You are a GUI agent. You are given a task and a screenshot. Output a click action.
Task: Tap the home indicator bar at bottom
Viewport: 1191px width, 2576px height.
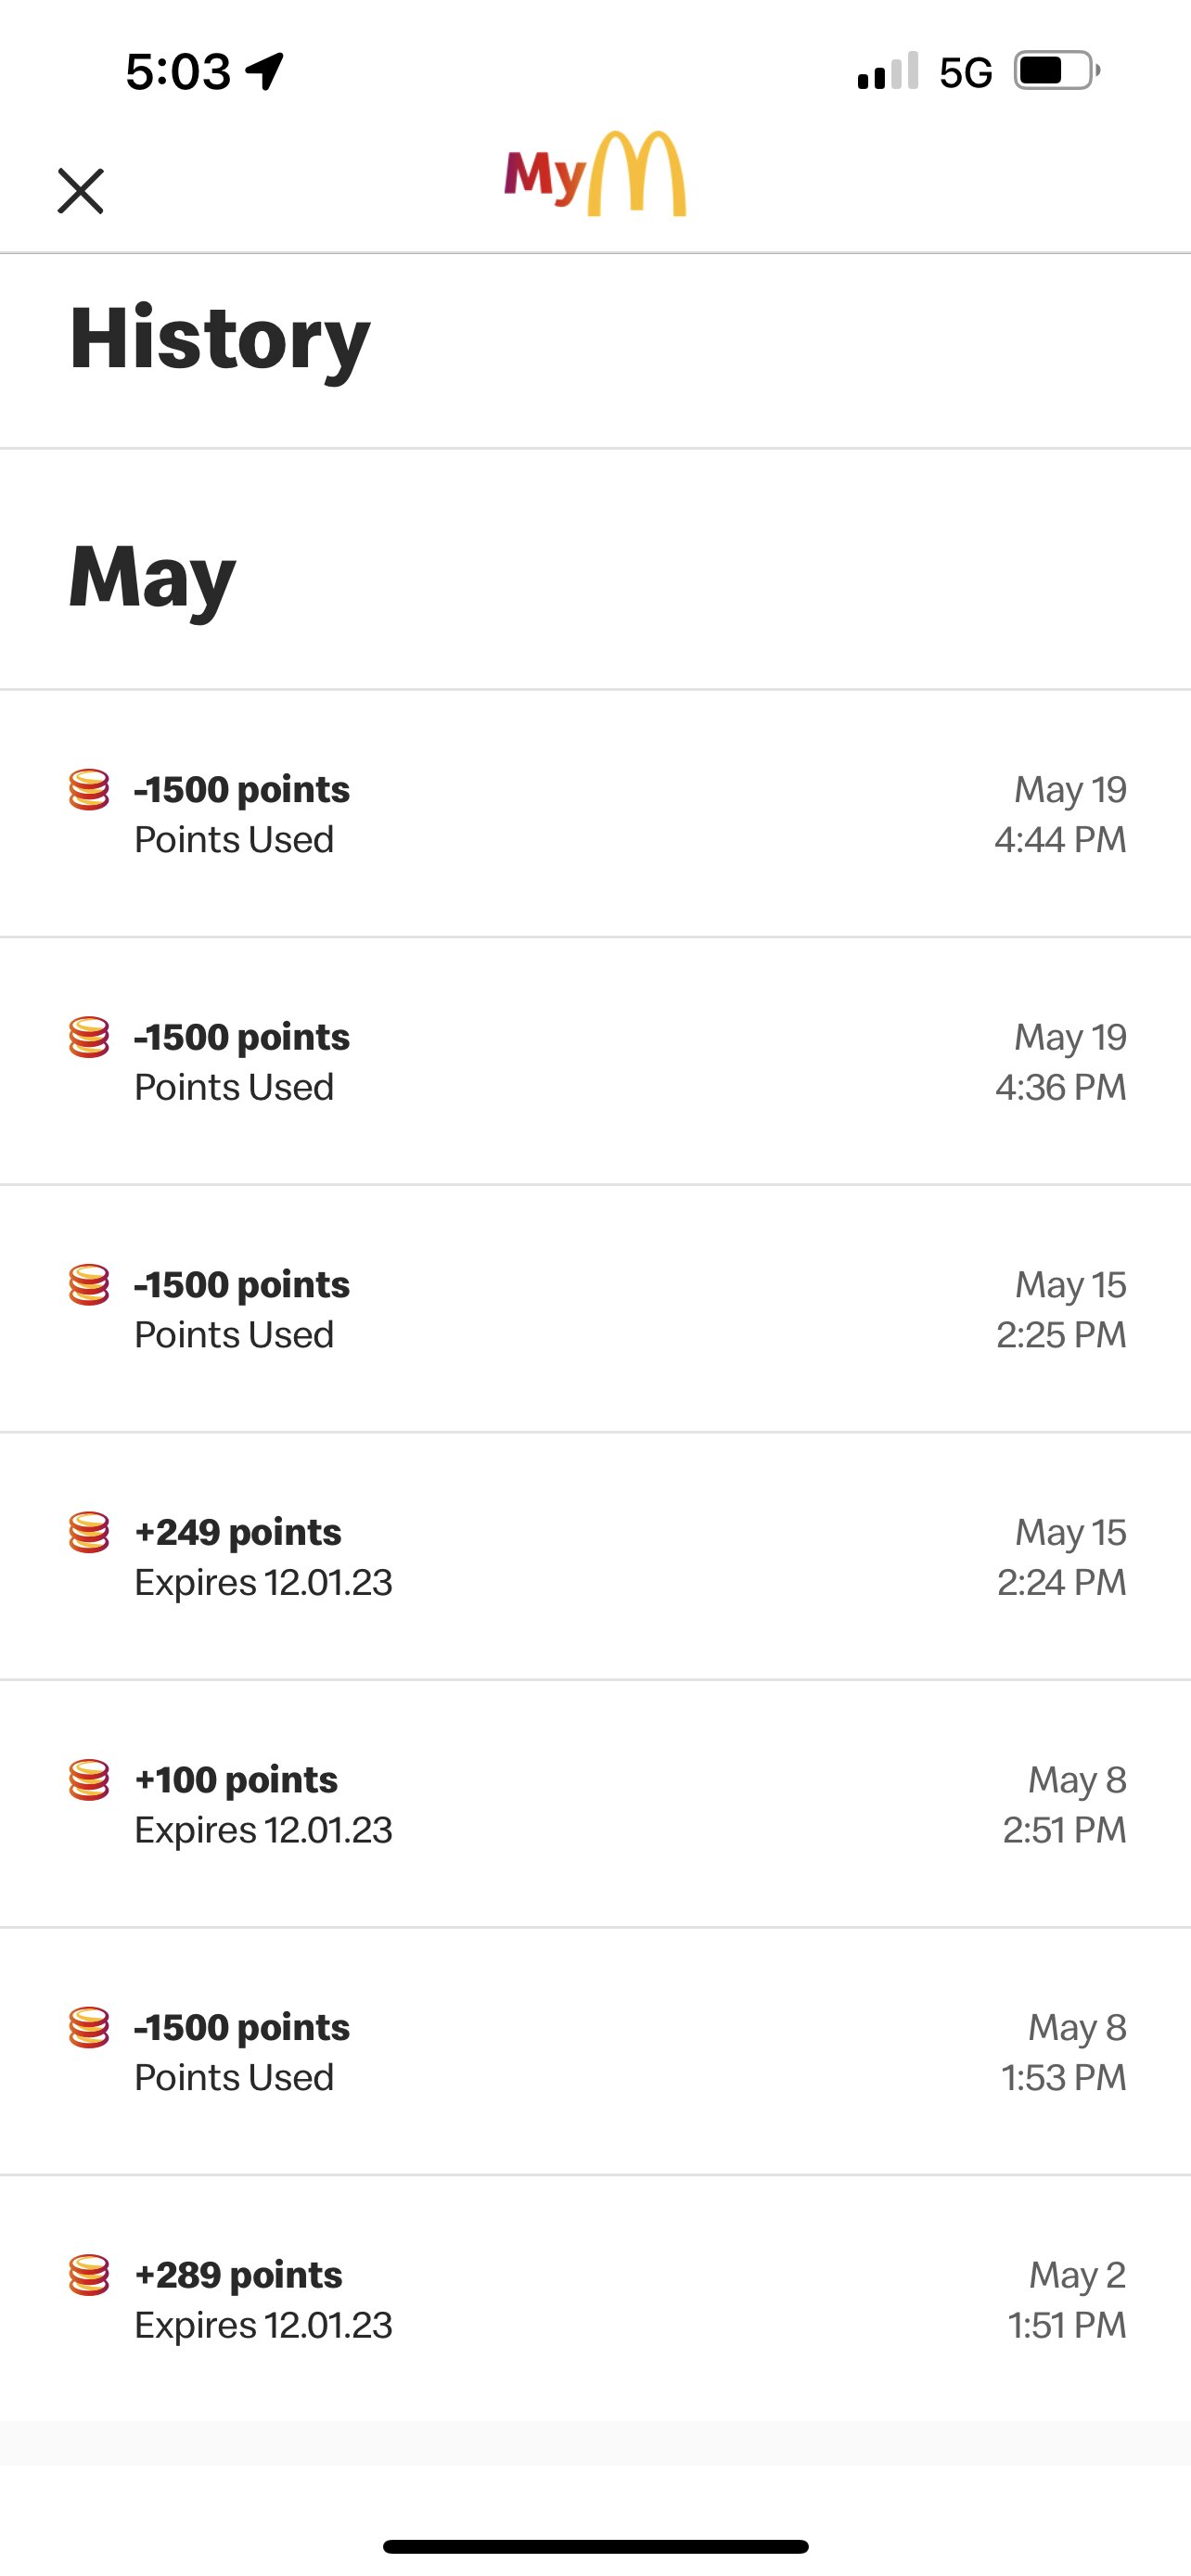click(595, 2546)
